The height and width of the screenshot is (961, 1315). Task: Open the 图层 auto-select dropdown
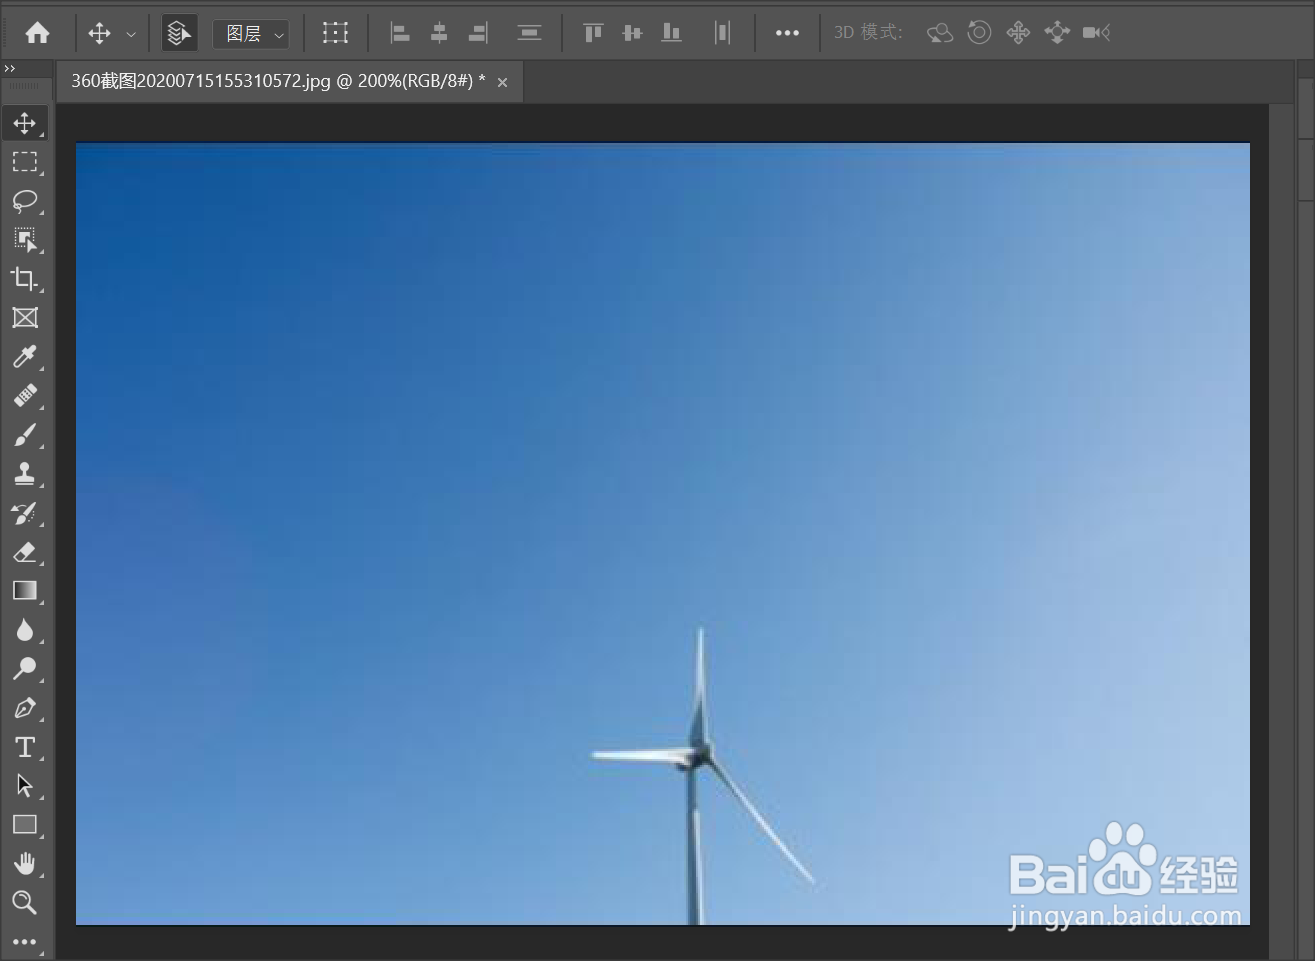click(x=251, y=34)
